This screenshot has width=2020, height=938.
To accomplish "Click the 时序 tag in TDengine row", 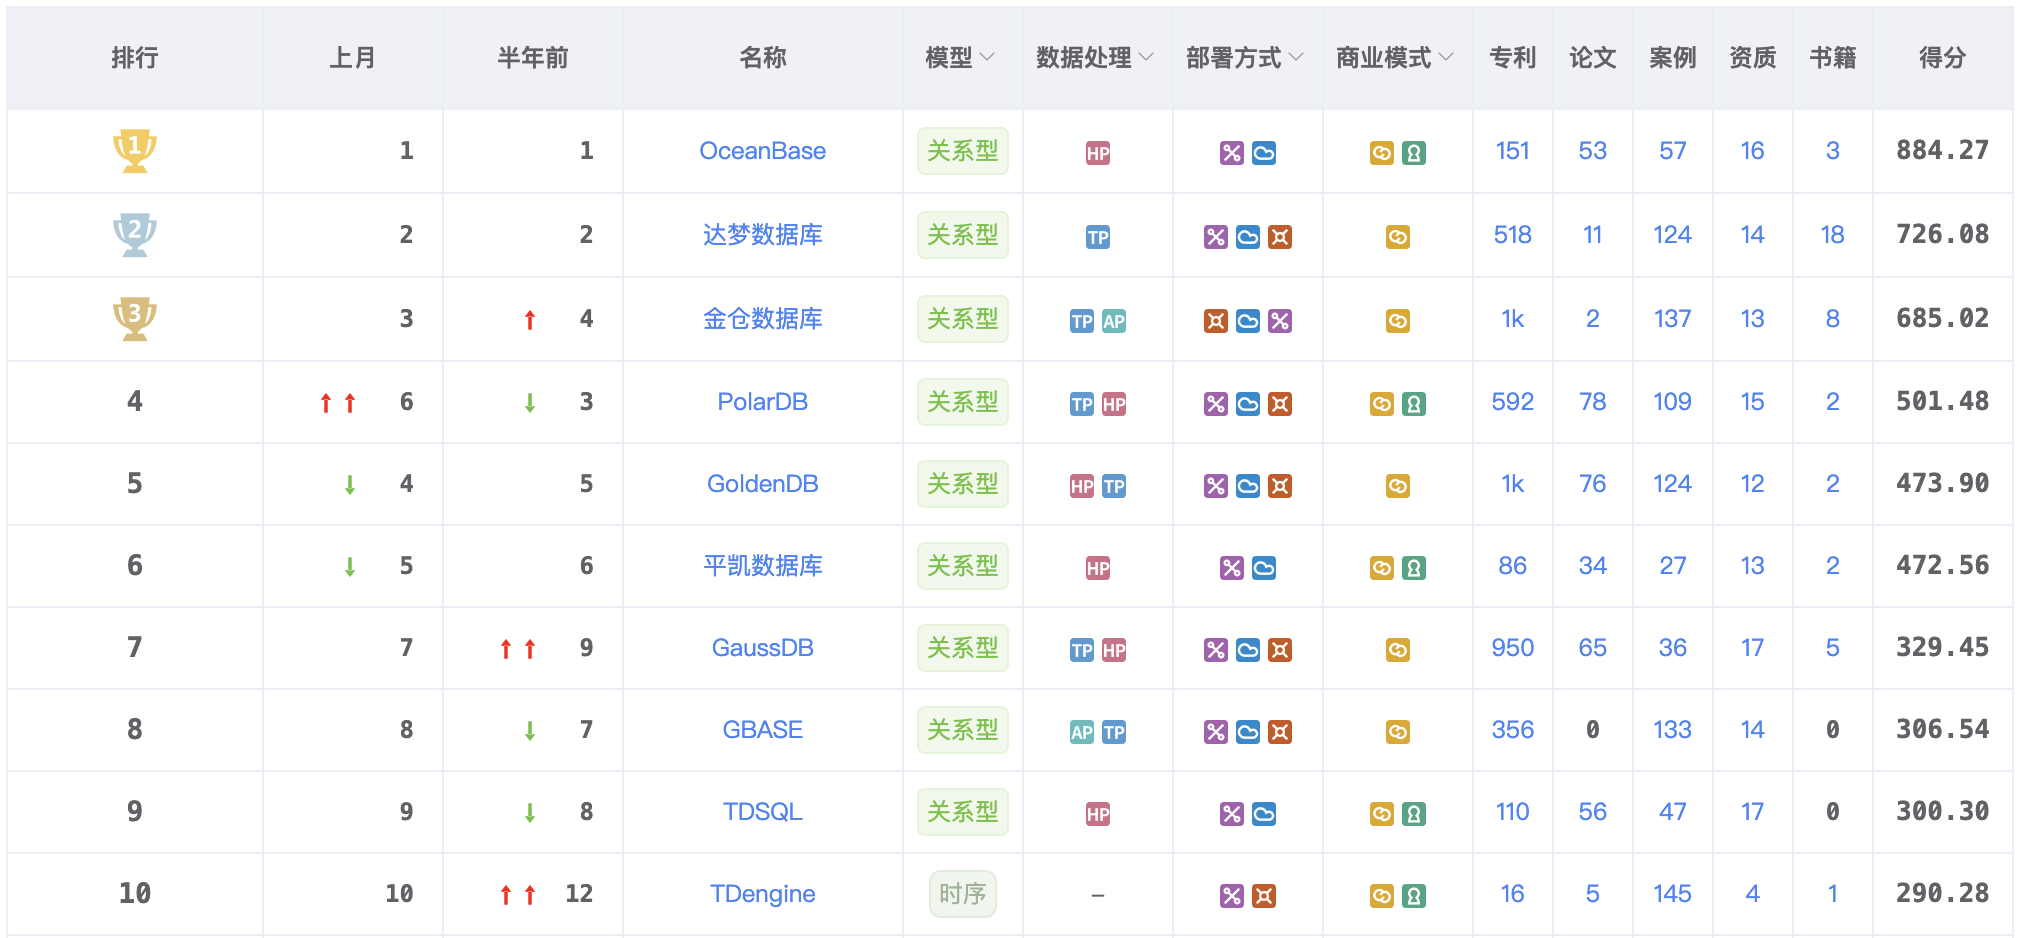I will coord(963,894).
